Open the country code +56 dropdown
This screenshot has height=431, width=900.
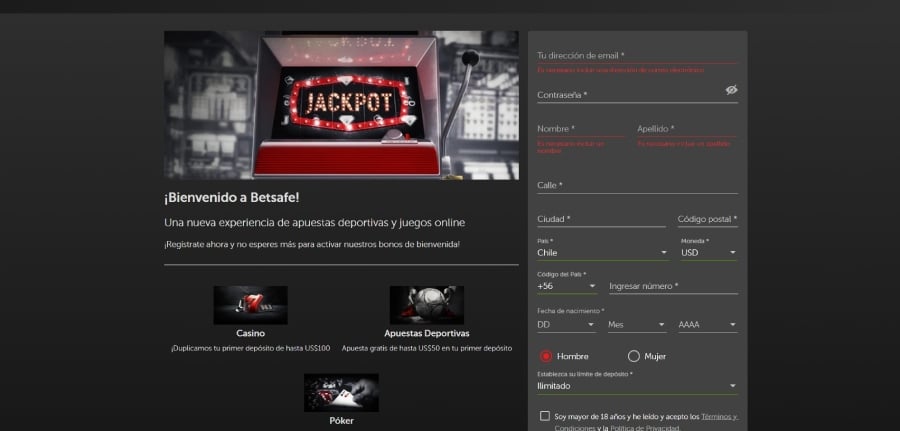[567, 286]
